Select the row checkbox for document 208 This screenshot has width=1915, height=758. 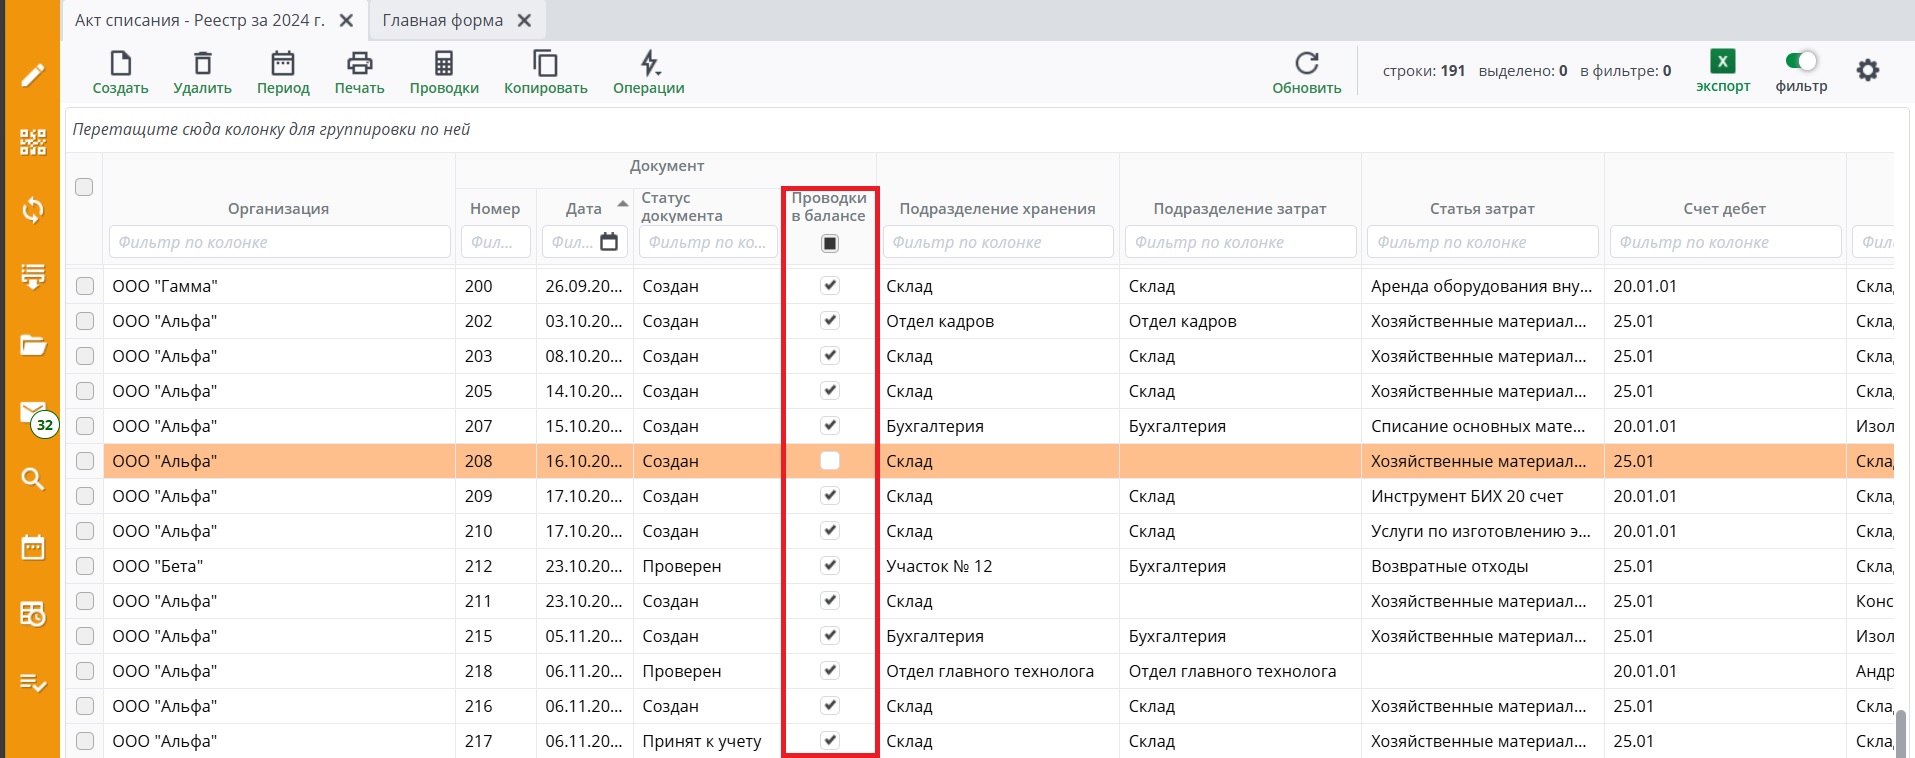(85, 461)
